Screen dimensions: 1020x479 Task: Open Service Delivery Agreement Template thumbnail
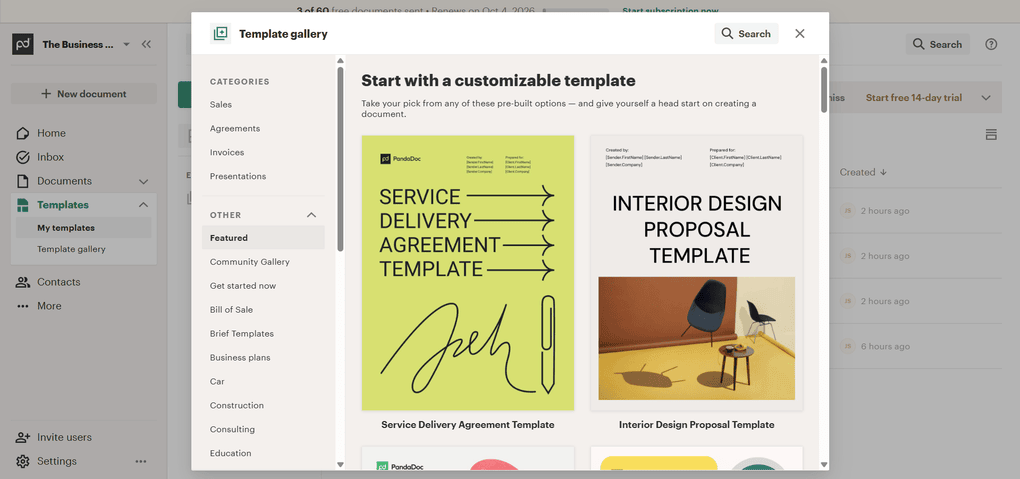468,273
